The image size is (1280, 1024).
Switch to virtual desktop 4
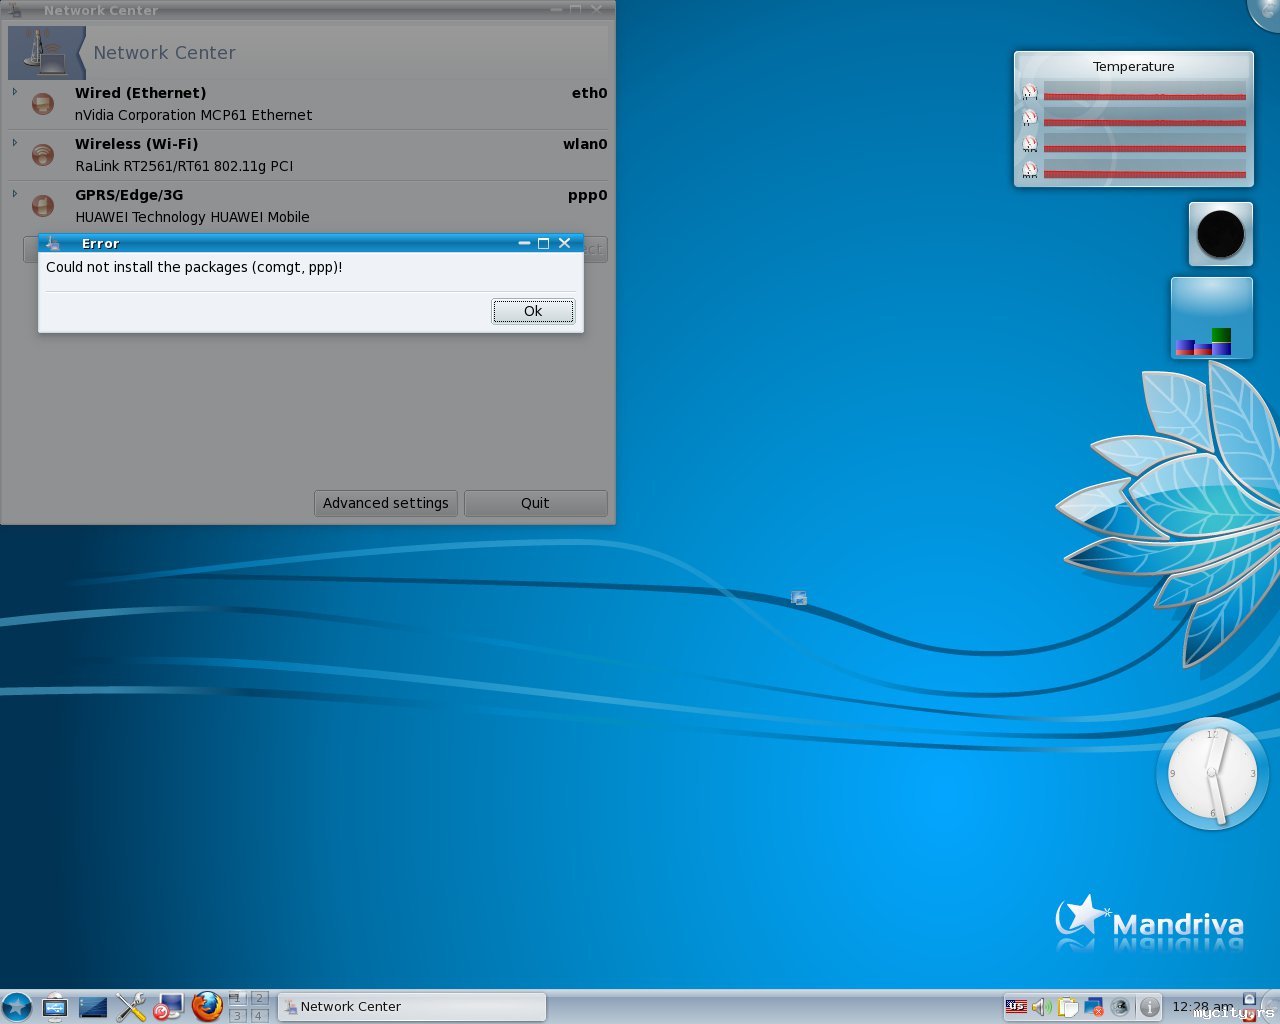click(x=259, y=1015)
